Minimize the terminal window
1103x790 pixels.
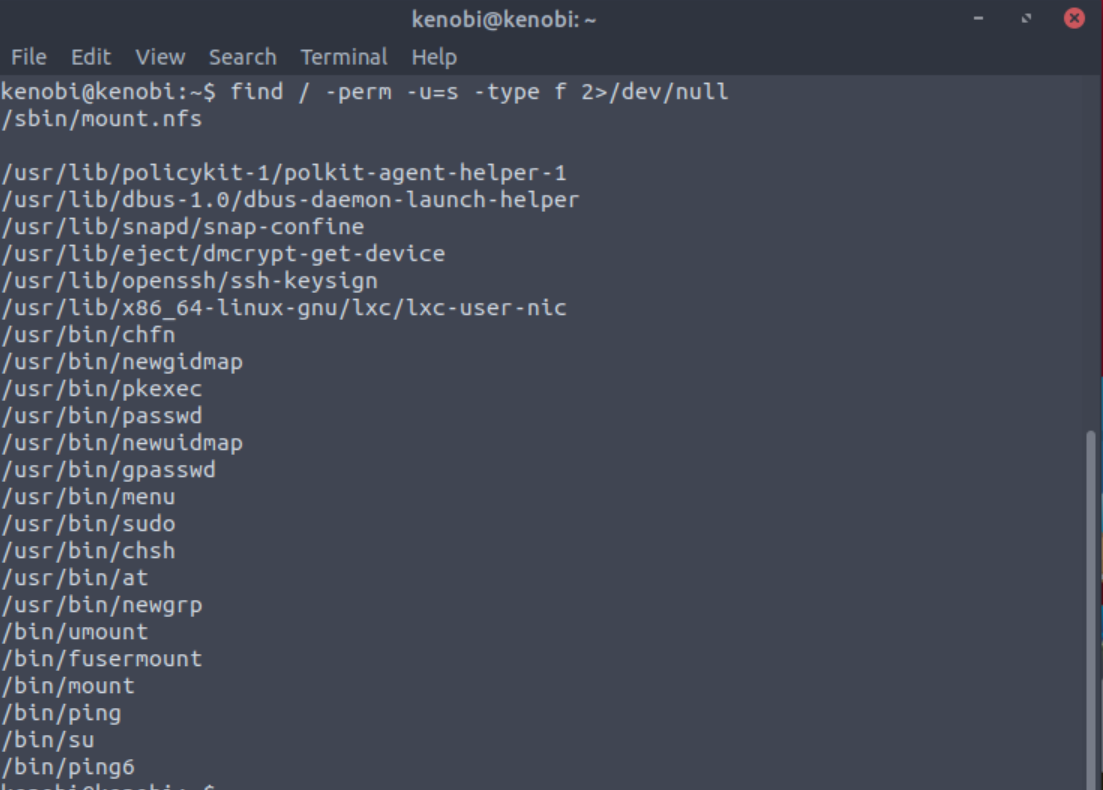978,18
